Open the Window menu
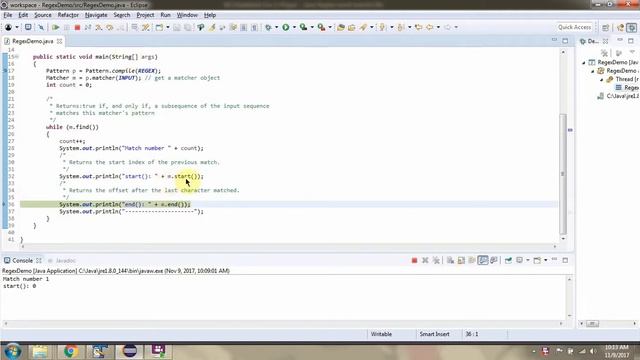The width and height of the screenshot is (640, 360). [x=187, y=15]
